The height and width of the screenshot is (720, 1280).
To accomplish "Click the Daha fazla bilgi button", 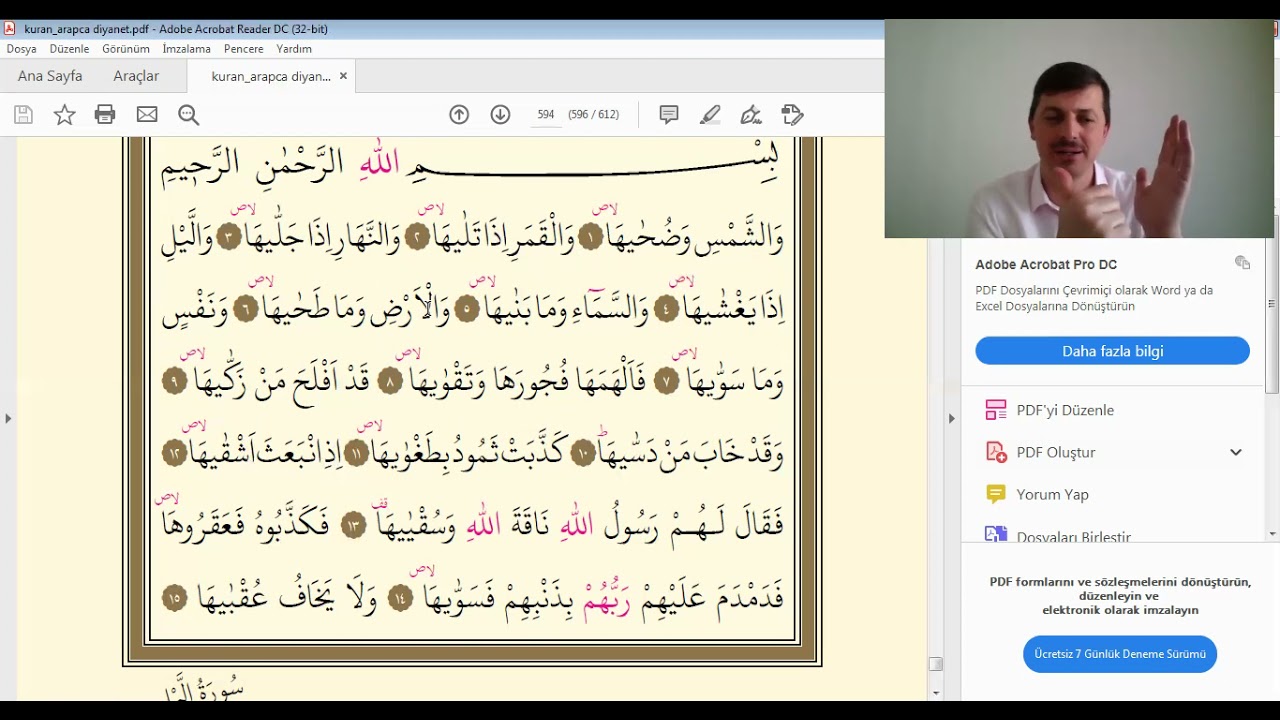I will click(x=1112, y=351).
